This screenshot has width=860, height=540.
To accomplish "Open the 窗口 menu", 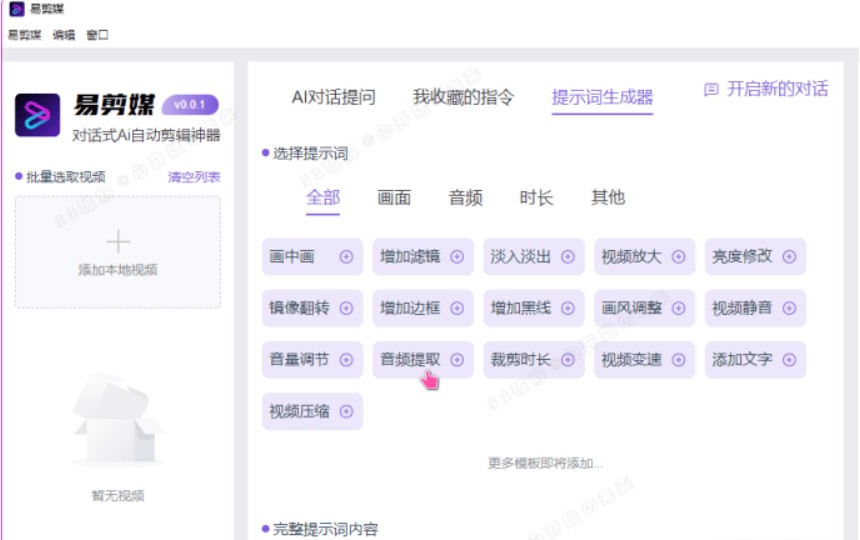I will [x=98, y=35].
